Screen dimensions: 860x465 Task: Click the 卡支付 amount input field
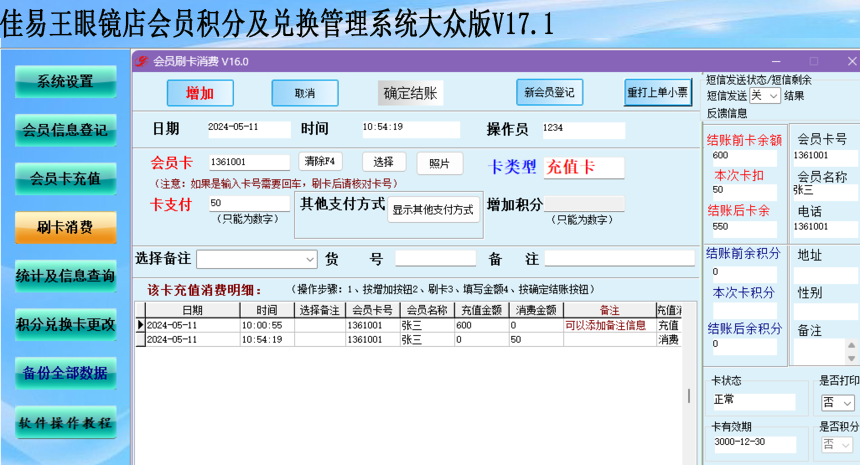click(x=249, y=203)
